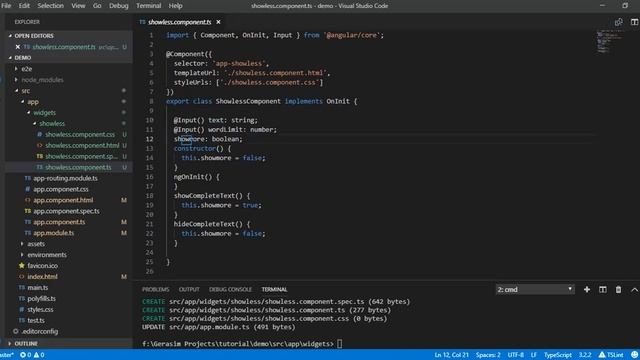Switch to the DEBUG CONSOLE tab

230,289
